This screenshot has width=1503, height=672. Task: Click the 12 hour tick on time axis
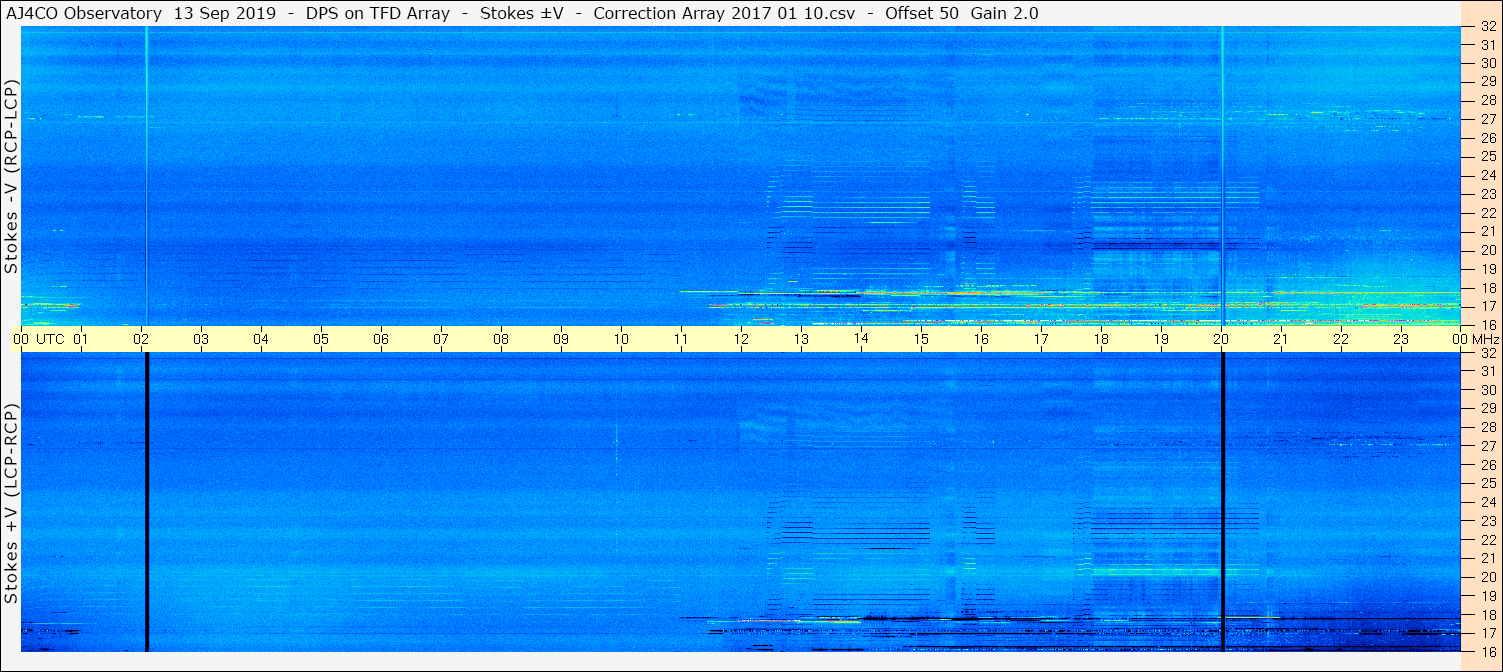pyautogui.click(x=741, y=339)
